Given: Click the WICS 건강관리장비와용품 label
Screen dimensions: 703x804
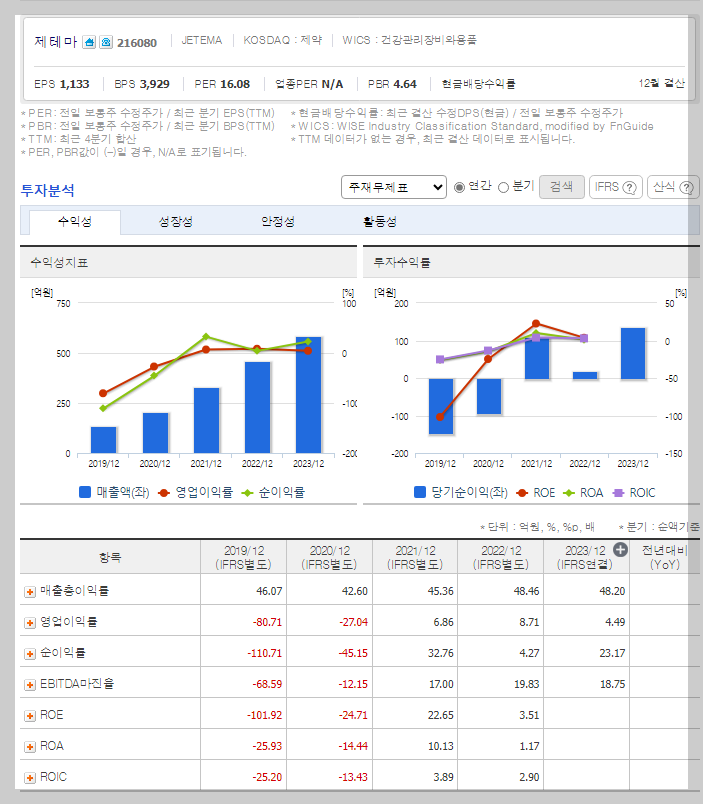Looking at the screenshot, I should tap(409, 40).
